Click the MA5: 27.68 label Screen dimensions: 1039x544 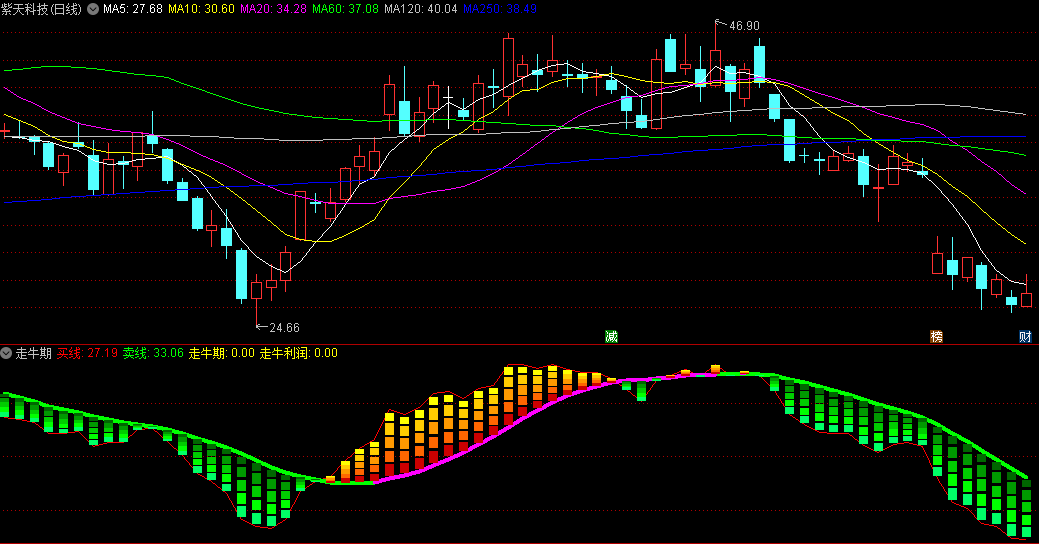pyautogui.click(x=133, y=9)
